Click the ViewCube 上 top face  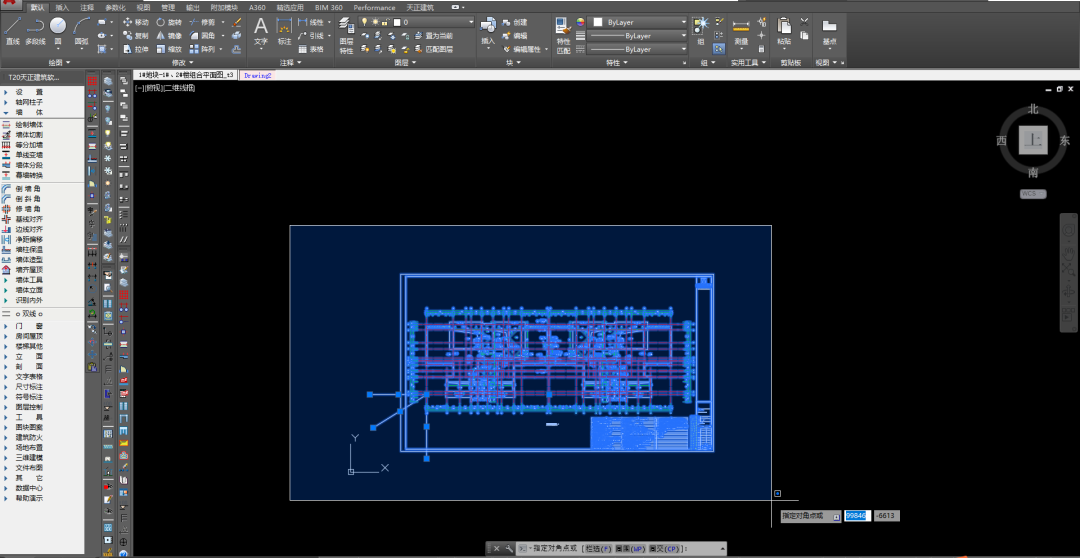point(1033,141)
